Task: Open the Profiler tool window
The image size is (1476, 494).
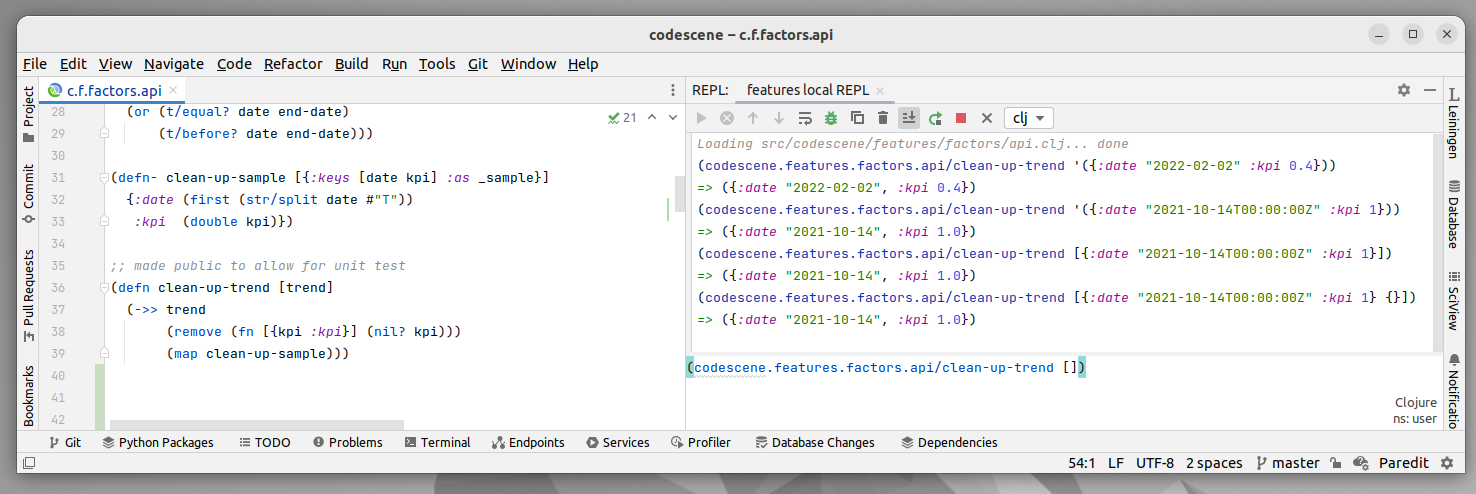Action: click(700, 442)
